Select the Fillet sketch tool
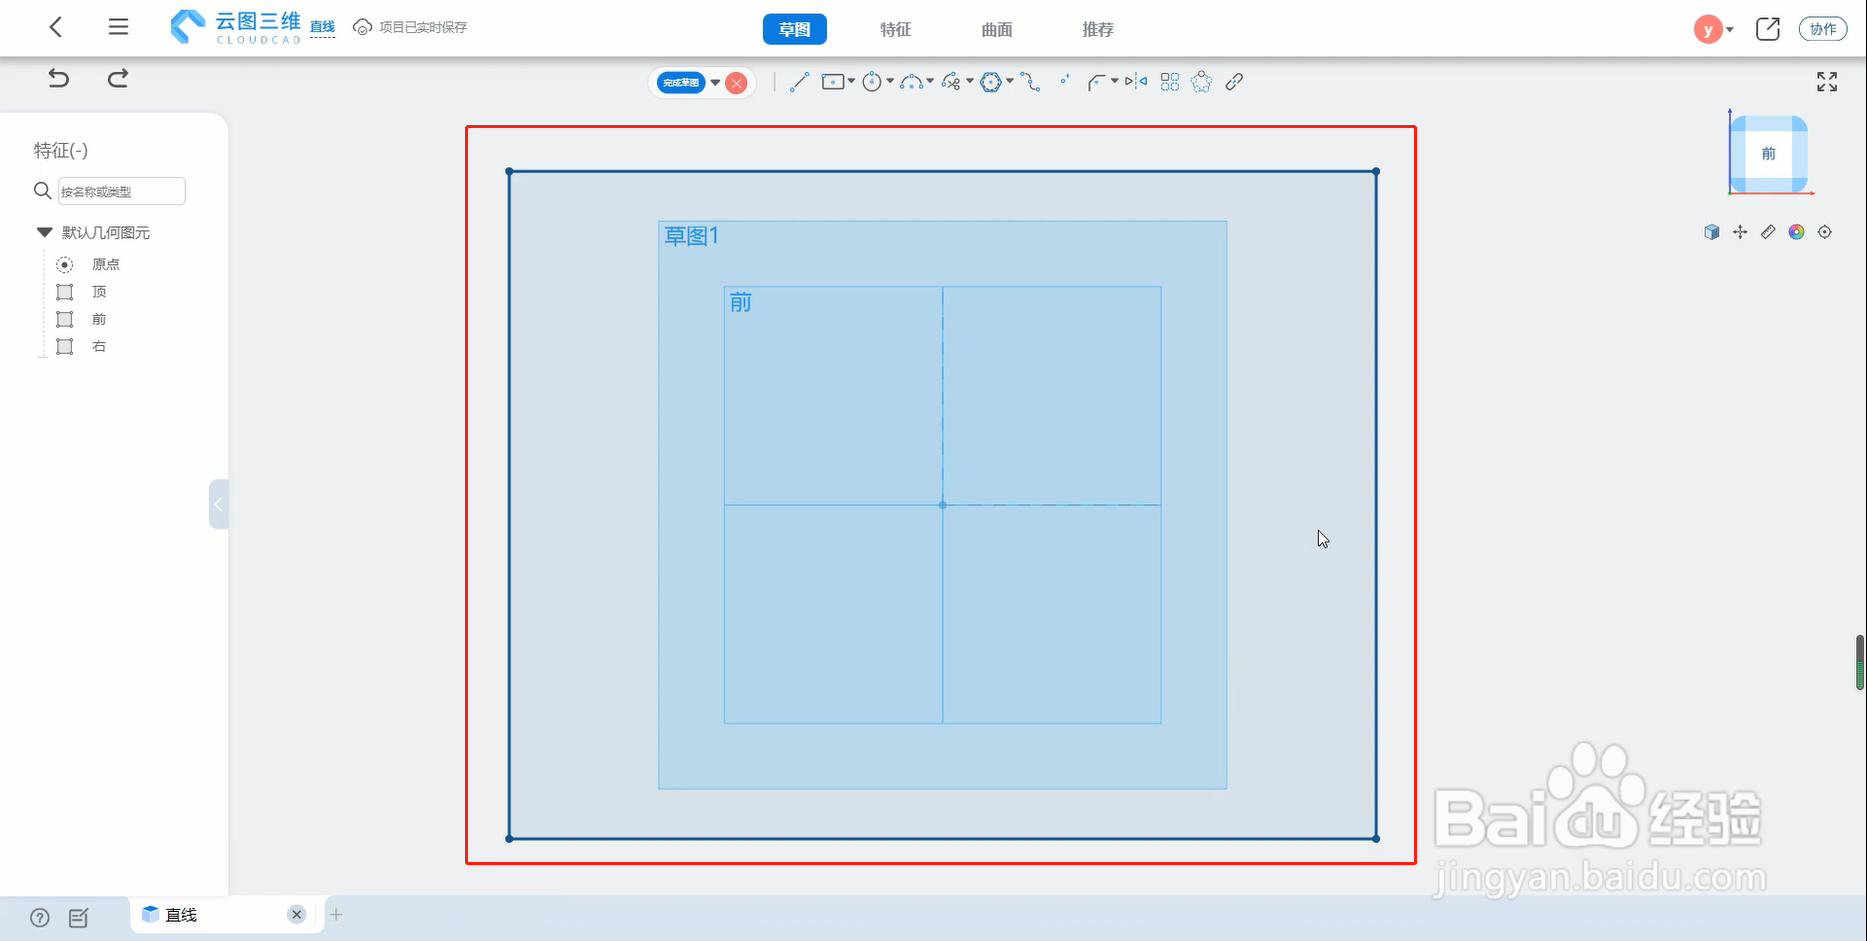The height and width of the screenshot is (941, 1867). tap(1096, 82)
